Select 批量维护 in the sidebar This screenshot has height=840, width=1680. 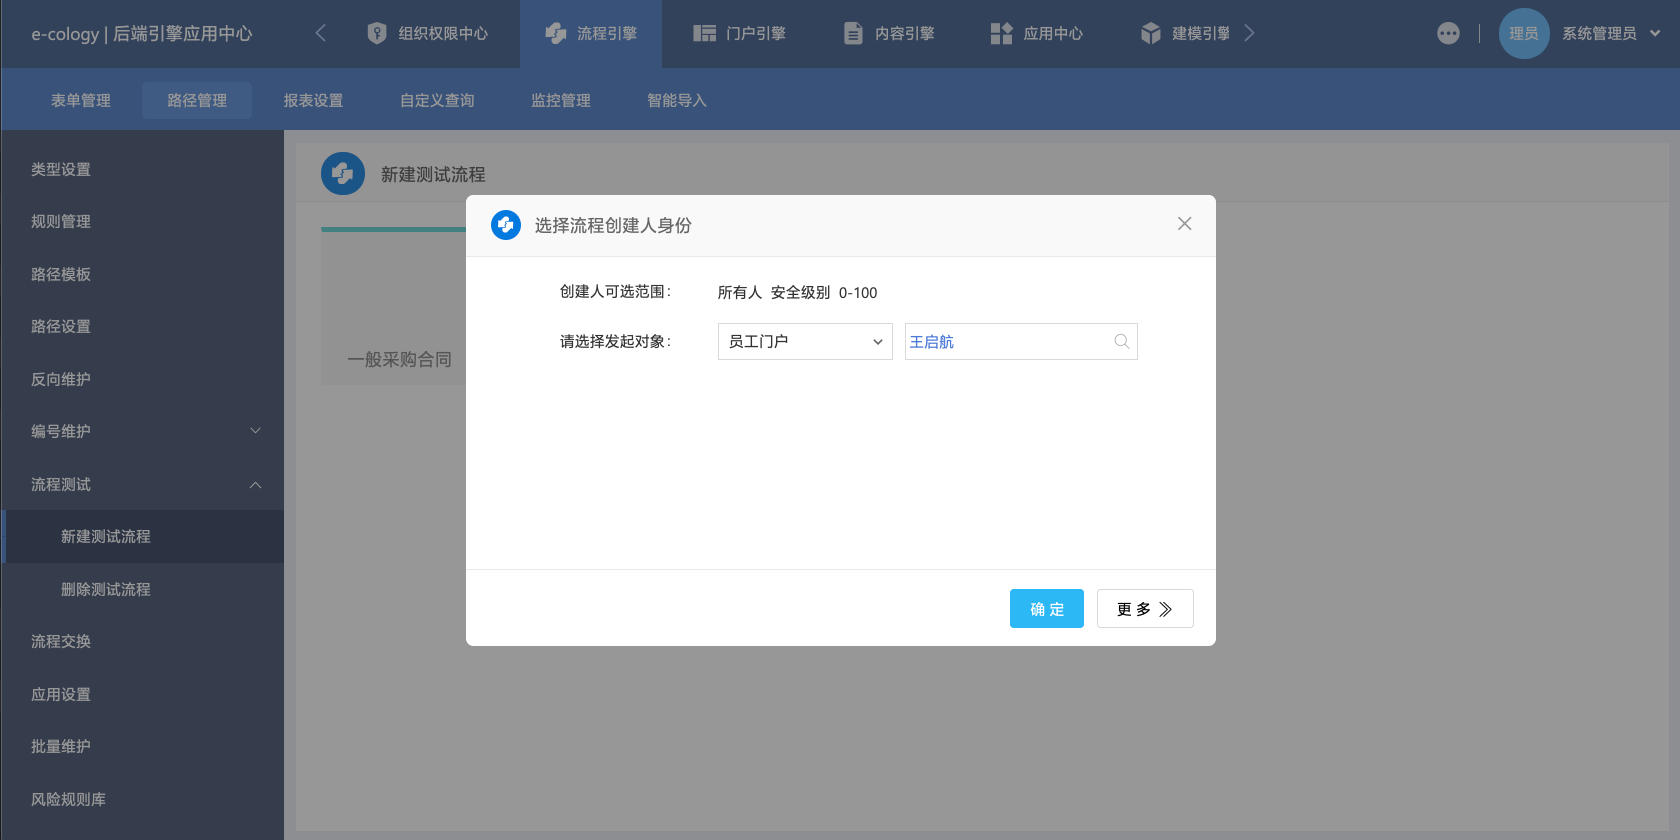142,746
